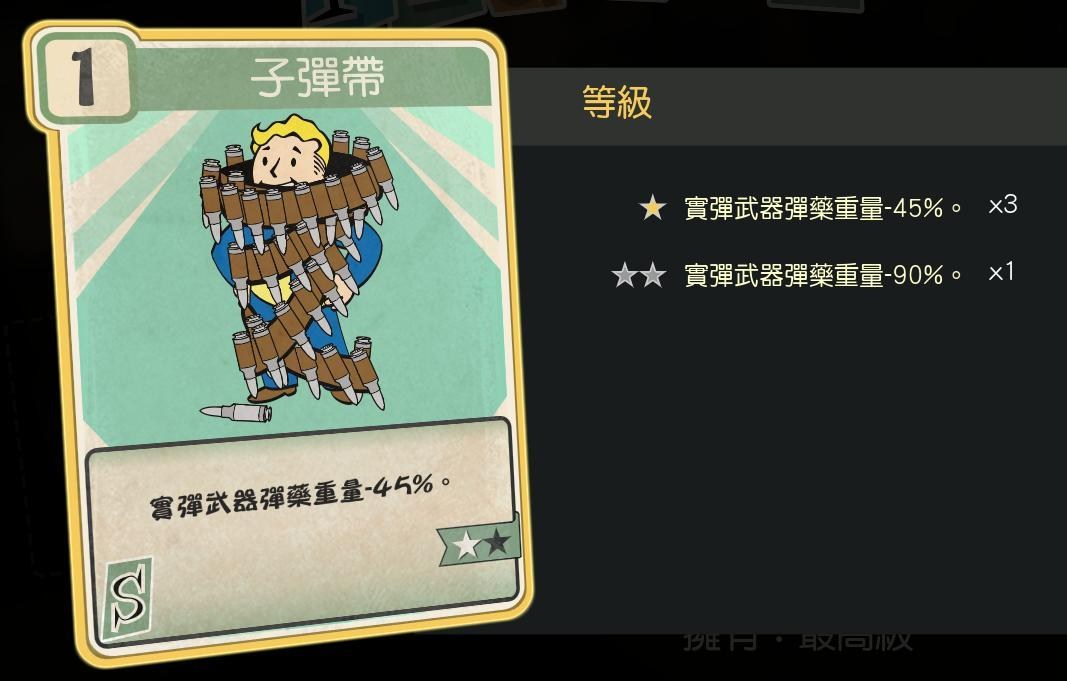Click the star ribbon on the card
This screenshot has width=1067, height=681.
479,542
